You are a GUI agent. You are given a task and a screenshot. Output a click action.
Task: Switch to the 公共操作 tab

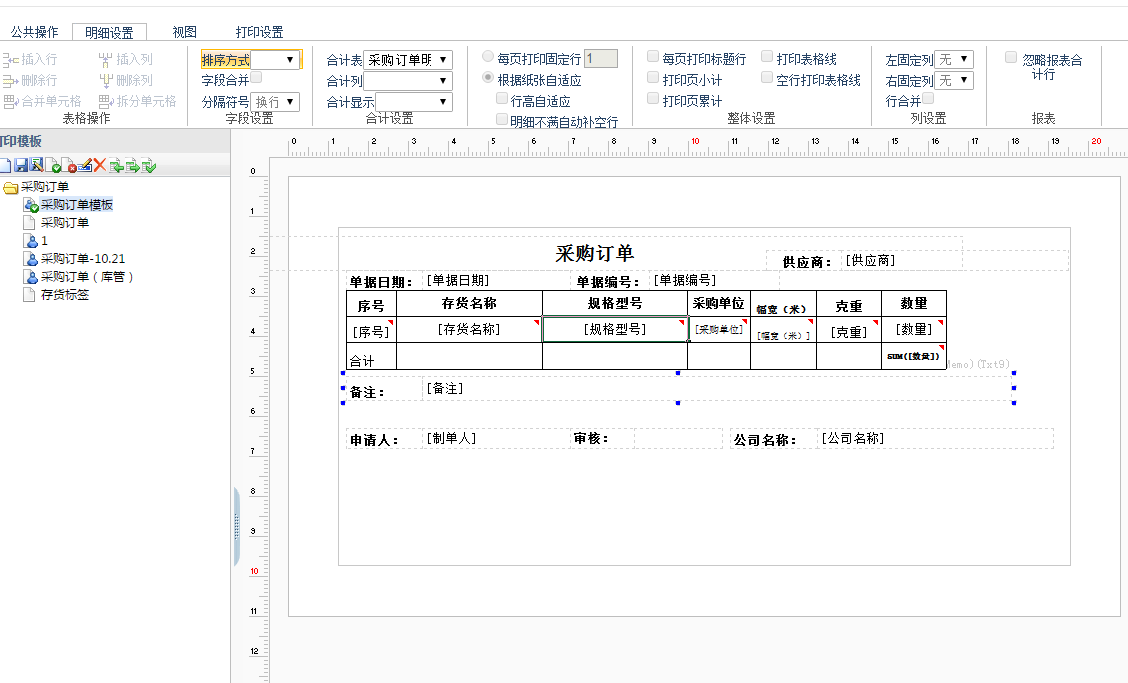pyautogui.click(x=35, y=32)
